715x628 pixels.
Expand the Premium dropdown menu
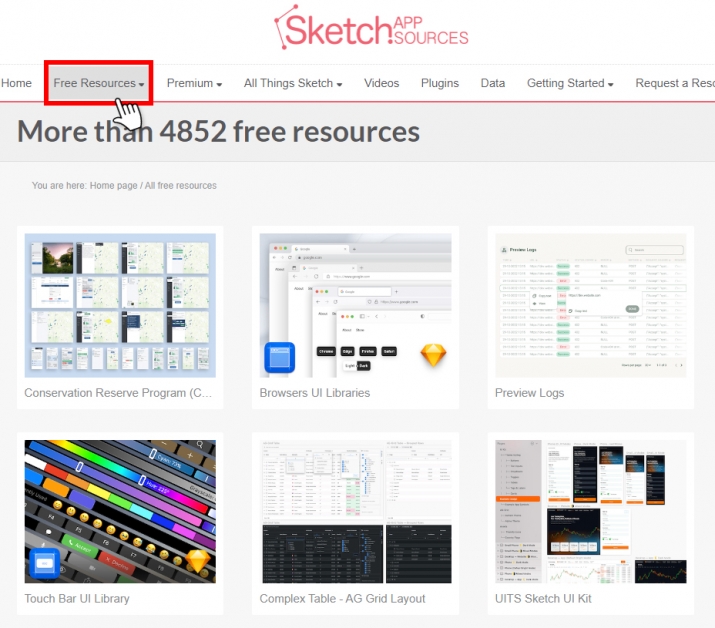click(194, 83)
